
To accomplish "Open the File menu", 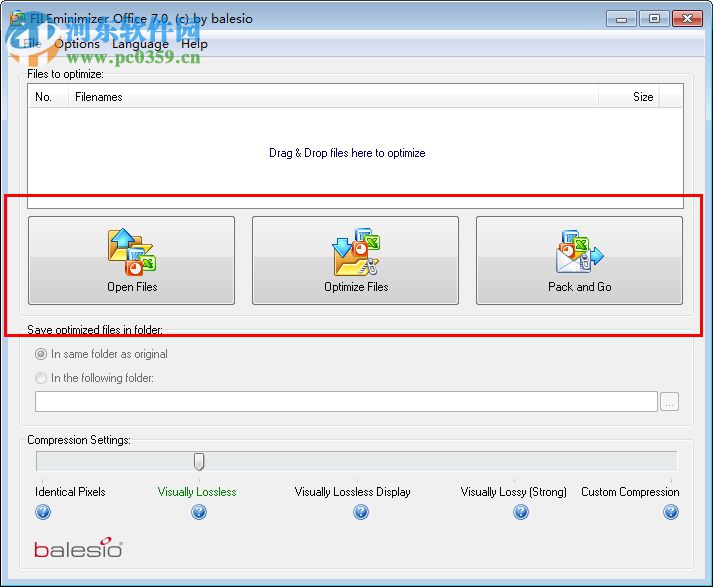I will click(32, 44).
